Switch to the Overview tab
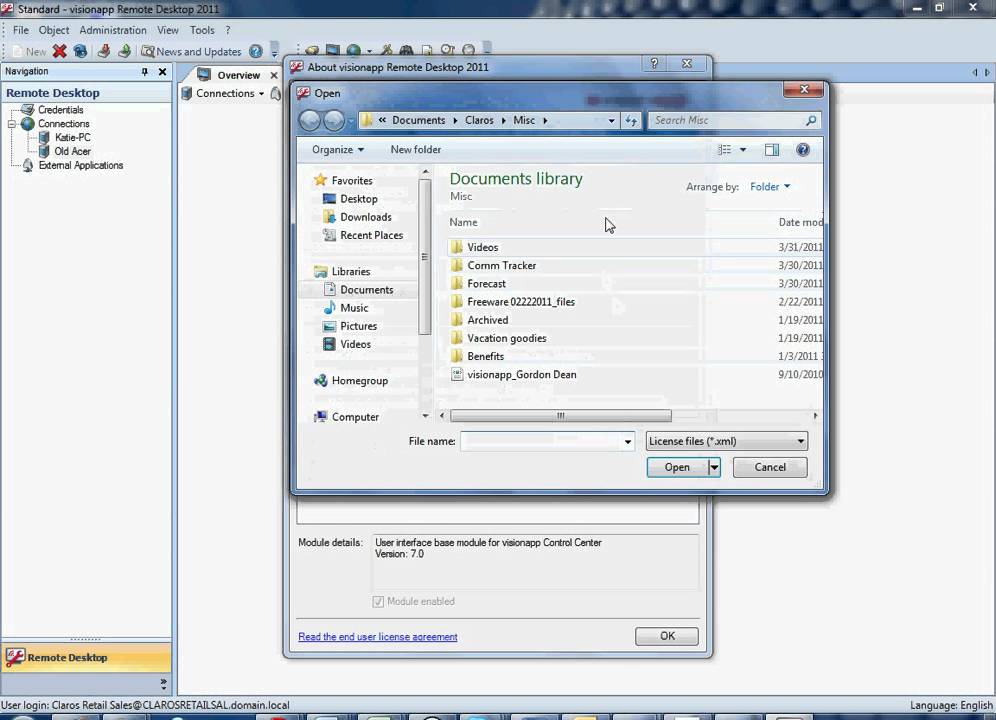 point(238,75)
